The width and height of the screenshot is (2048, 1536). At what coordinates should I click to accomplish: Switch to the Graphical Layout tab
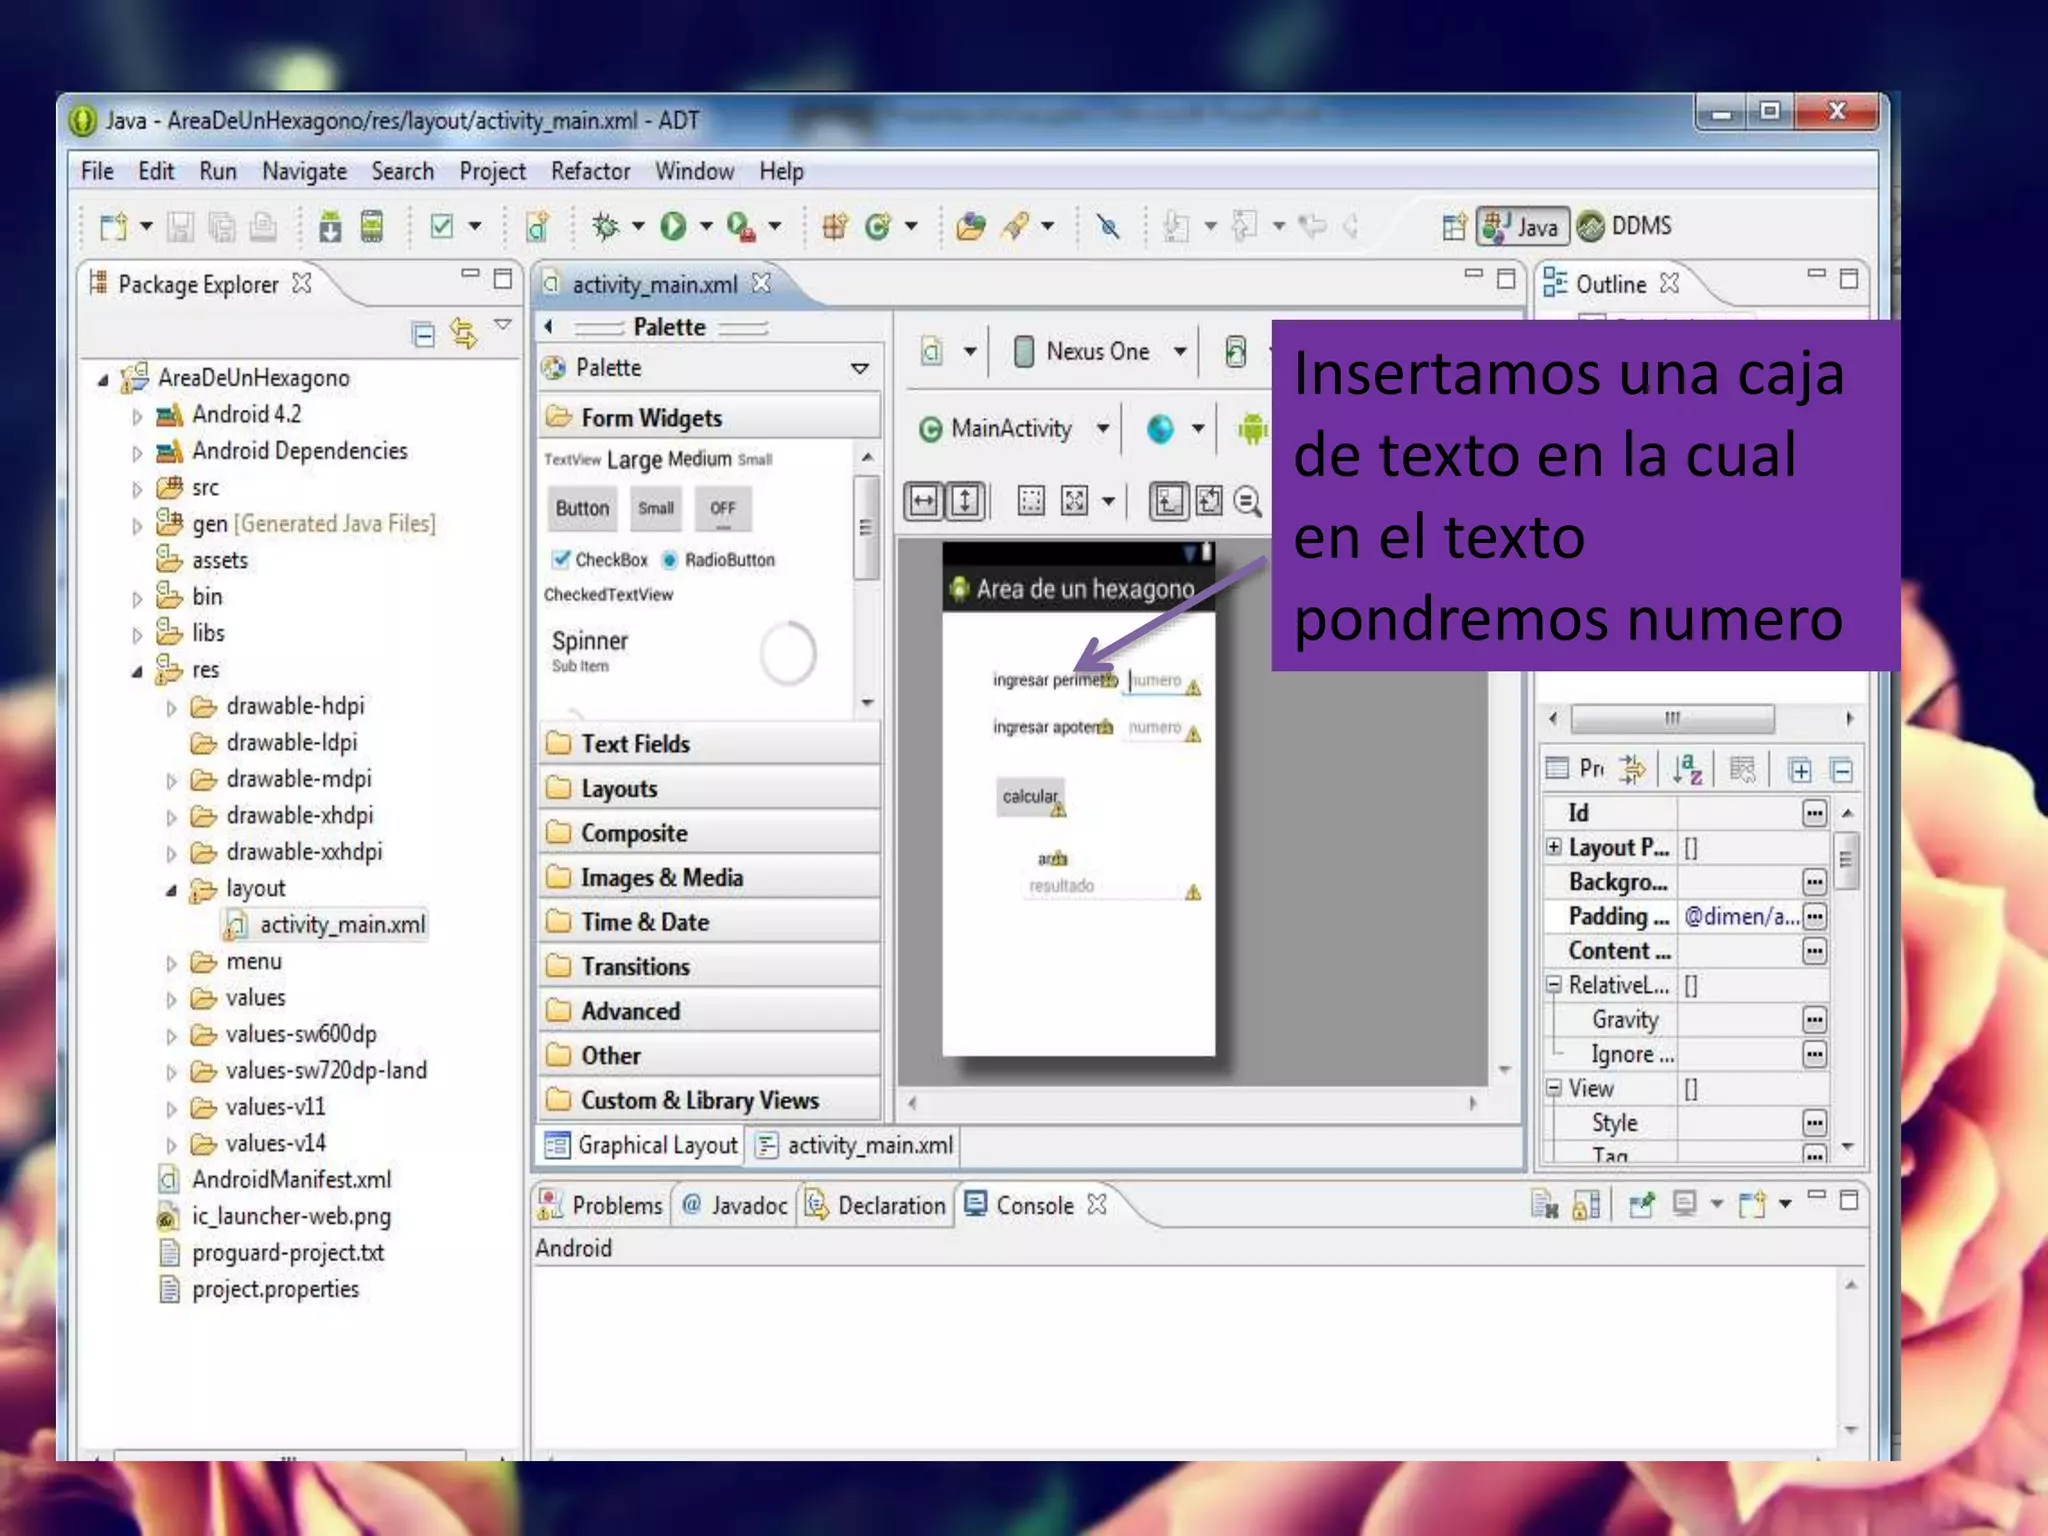[643, 1145]
